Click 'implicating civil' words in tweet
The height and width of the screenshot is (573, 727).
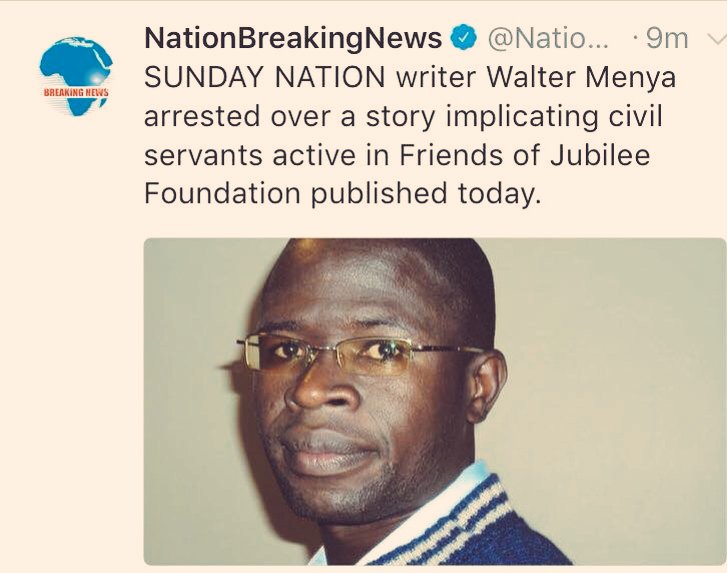(x=554, y=116)
